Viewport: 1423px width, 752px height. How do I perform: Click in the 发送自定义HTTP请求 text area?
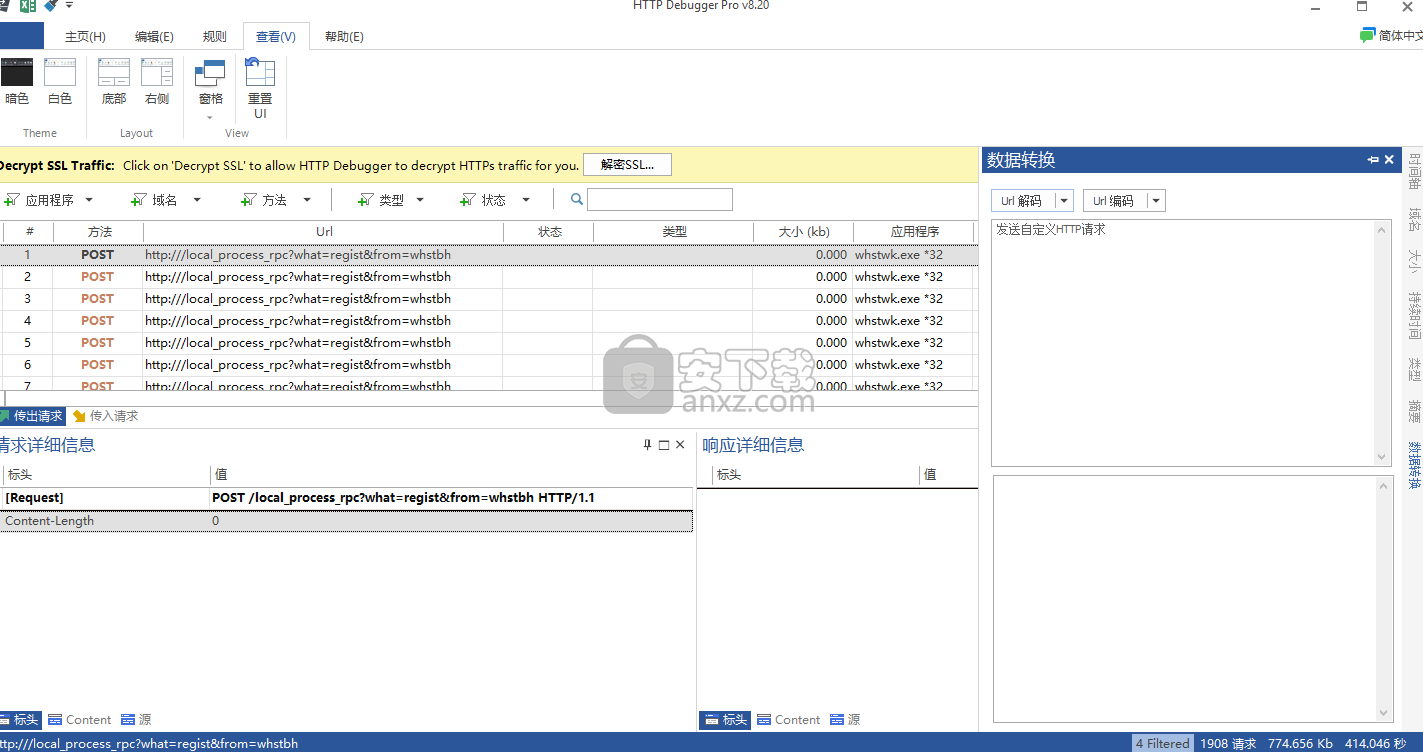pos(1185,343)
